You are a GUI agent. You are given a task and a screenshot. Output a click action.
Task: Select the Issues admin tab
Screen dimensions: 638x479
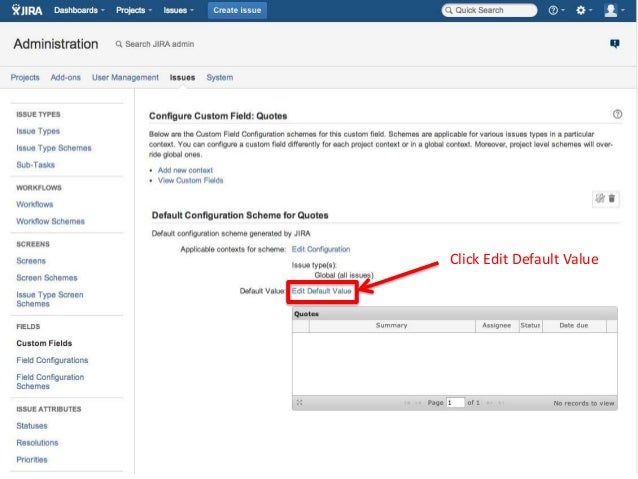[x=182, y=77]
